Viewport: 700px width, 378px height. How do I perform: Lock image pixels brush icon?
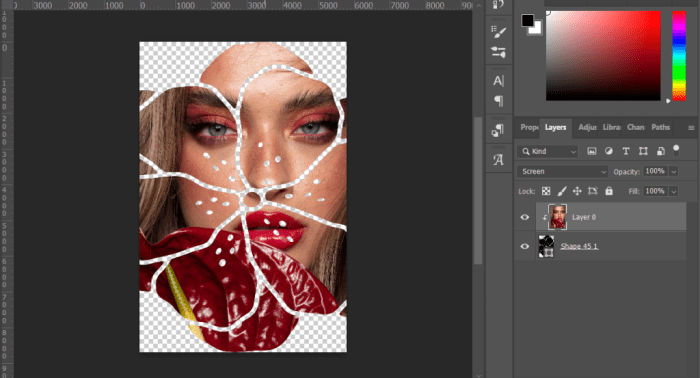(x=562, y=191)
